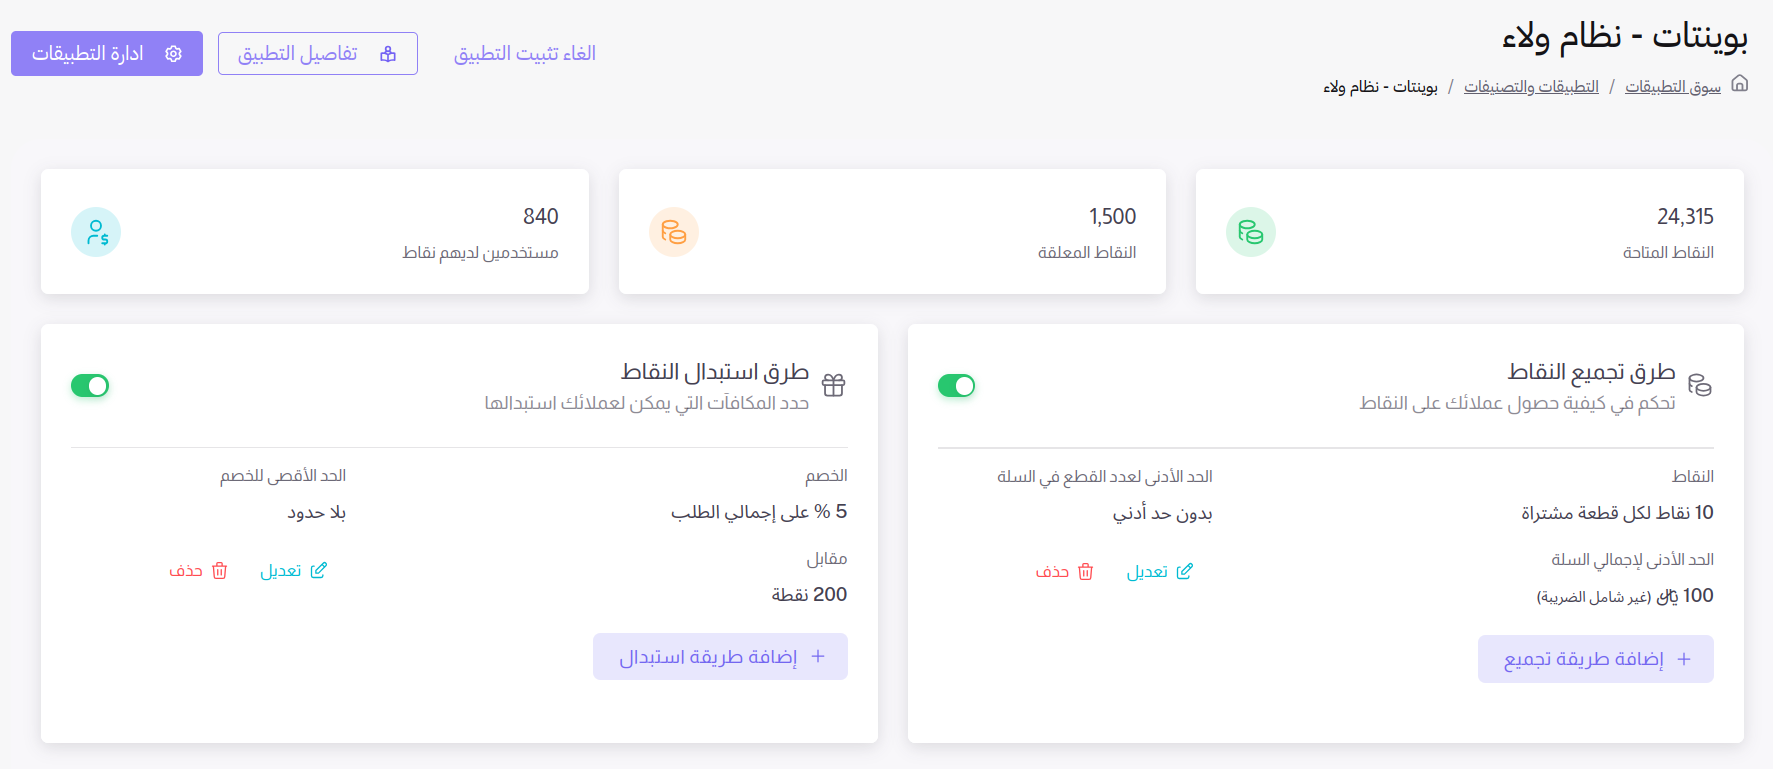Viewport: 1773px width, 769px height.
Task: Toggle the switch on طرق استبدال النقاط card
Action: (90, 385)
